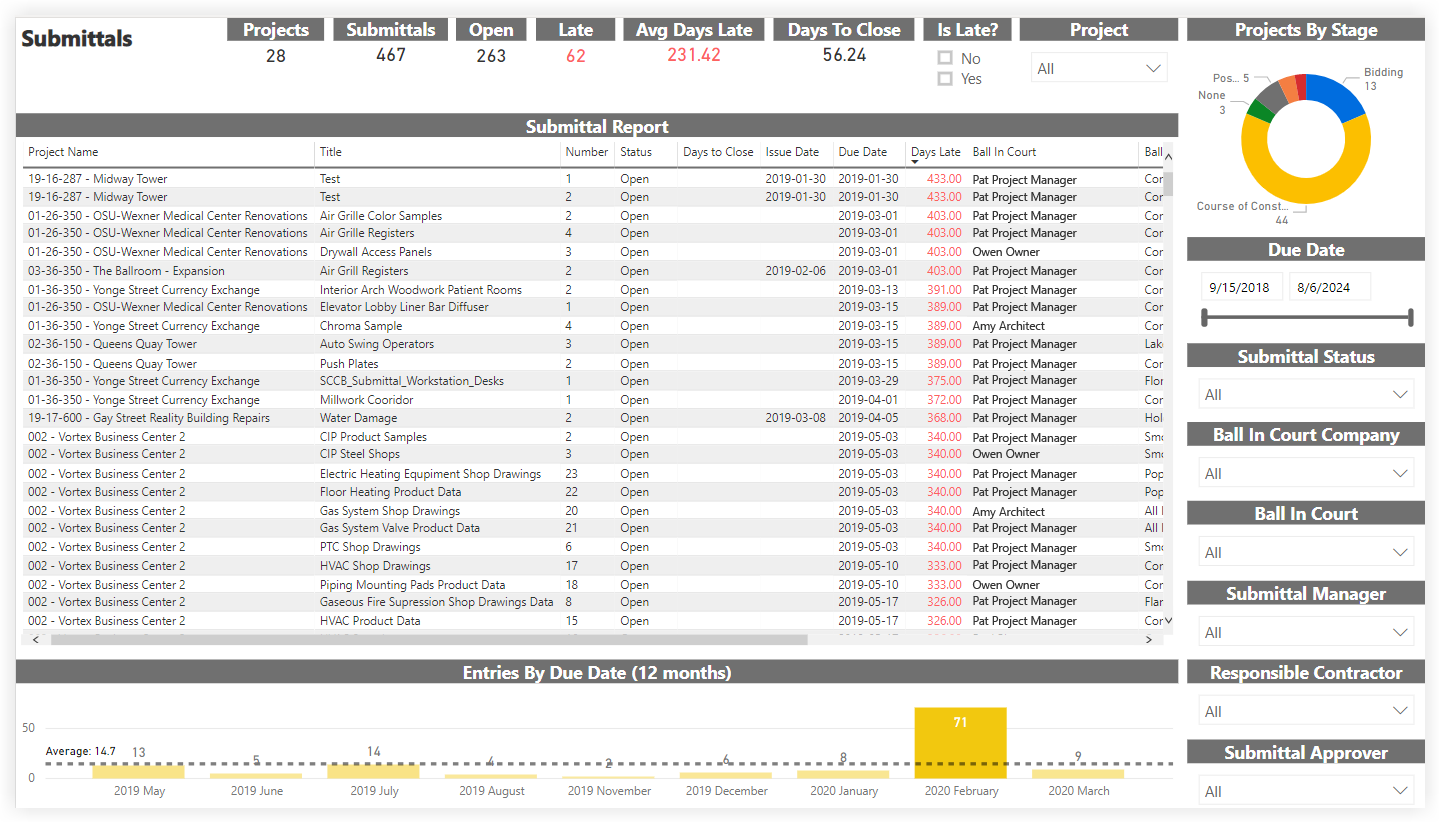Image resolution: width=1440 pixels, height=823 pixels.
Task: Click the Late card value 62
Action: point(575,56)
